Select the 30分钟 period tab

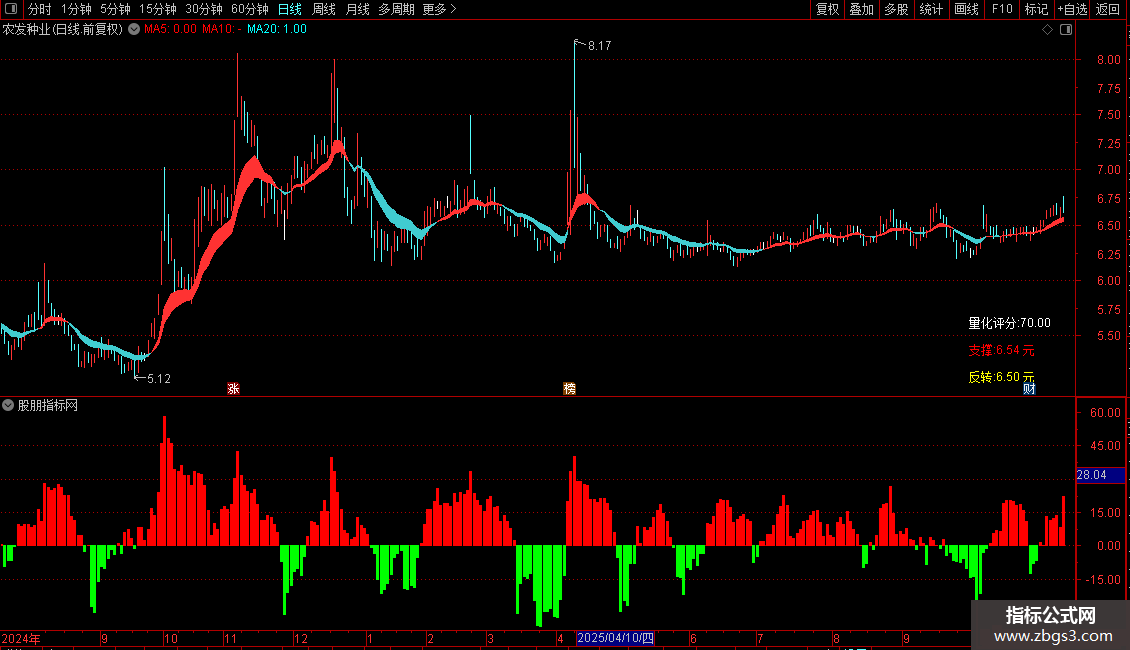click(204, 9)
